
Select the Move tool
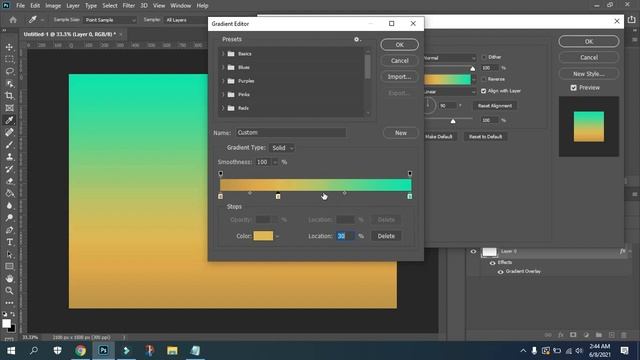pyautogui.click(x=9, y=47)
